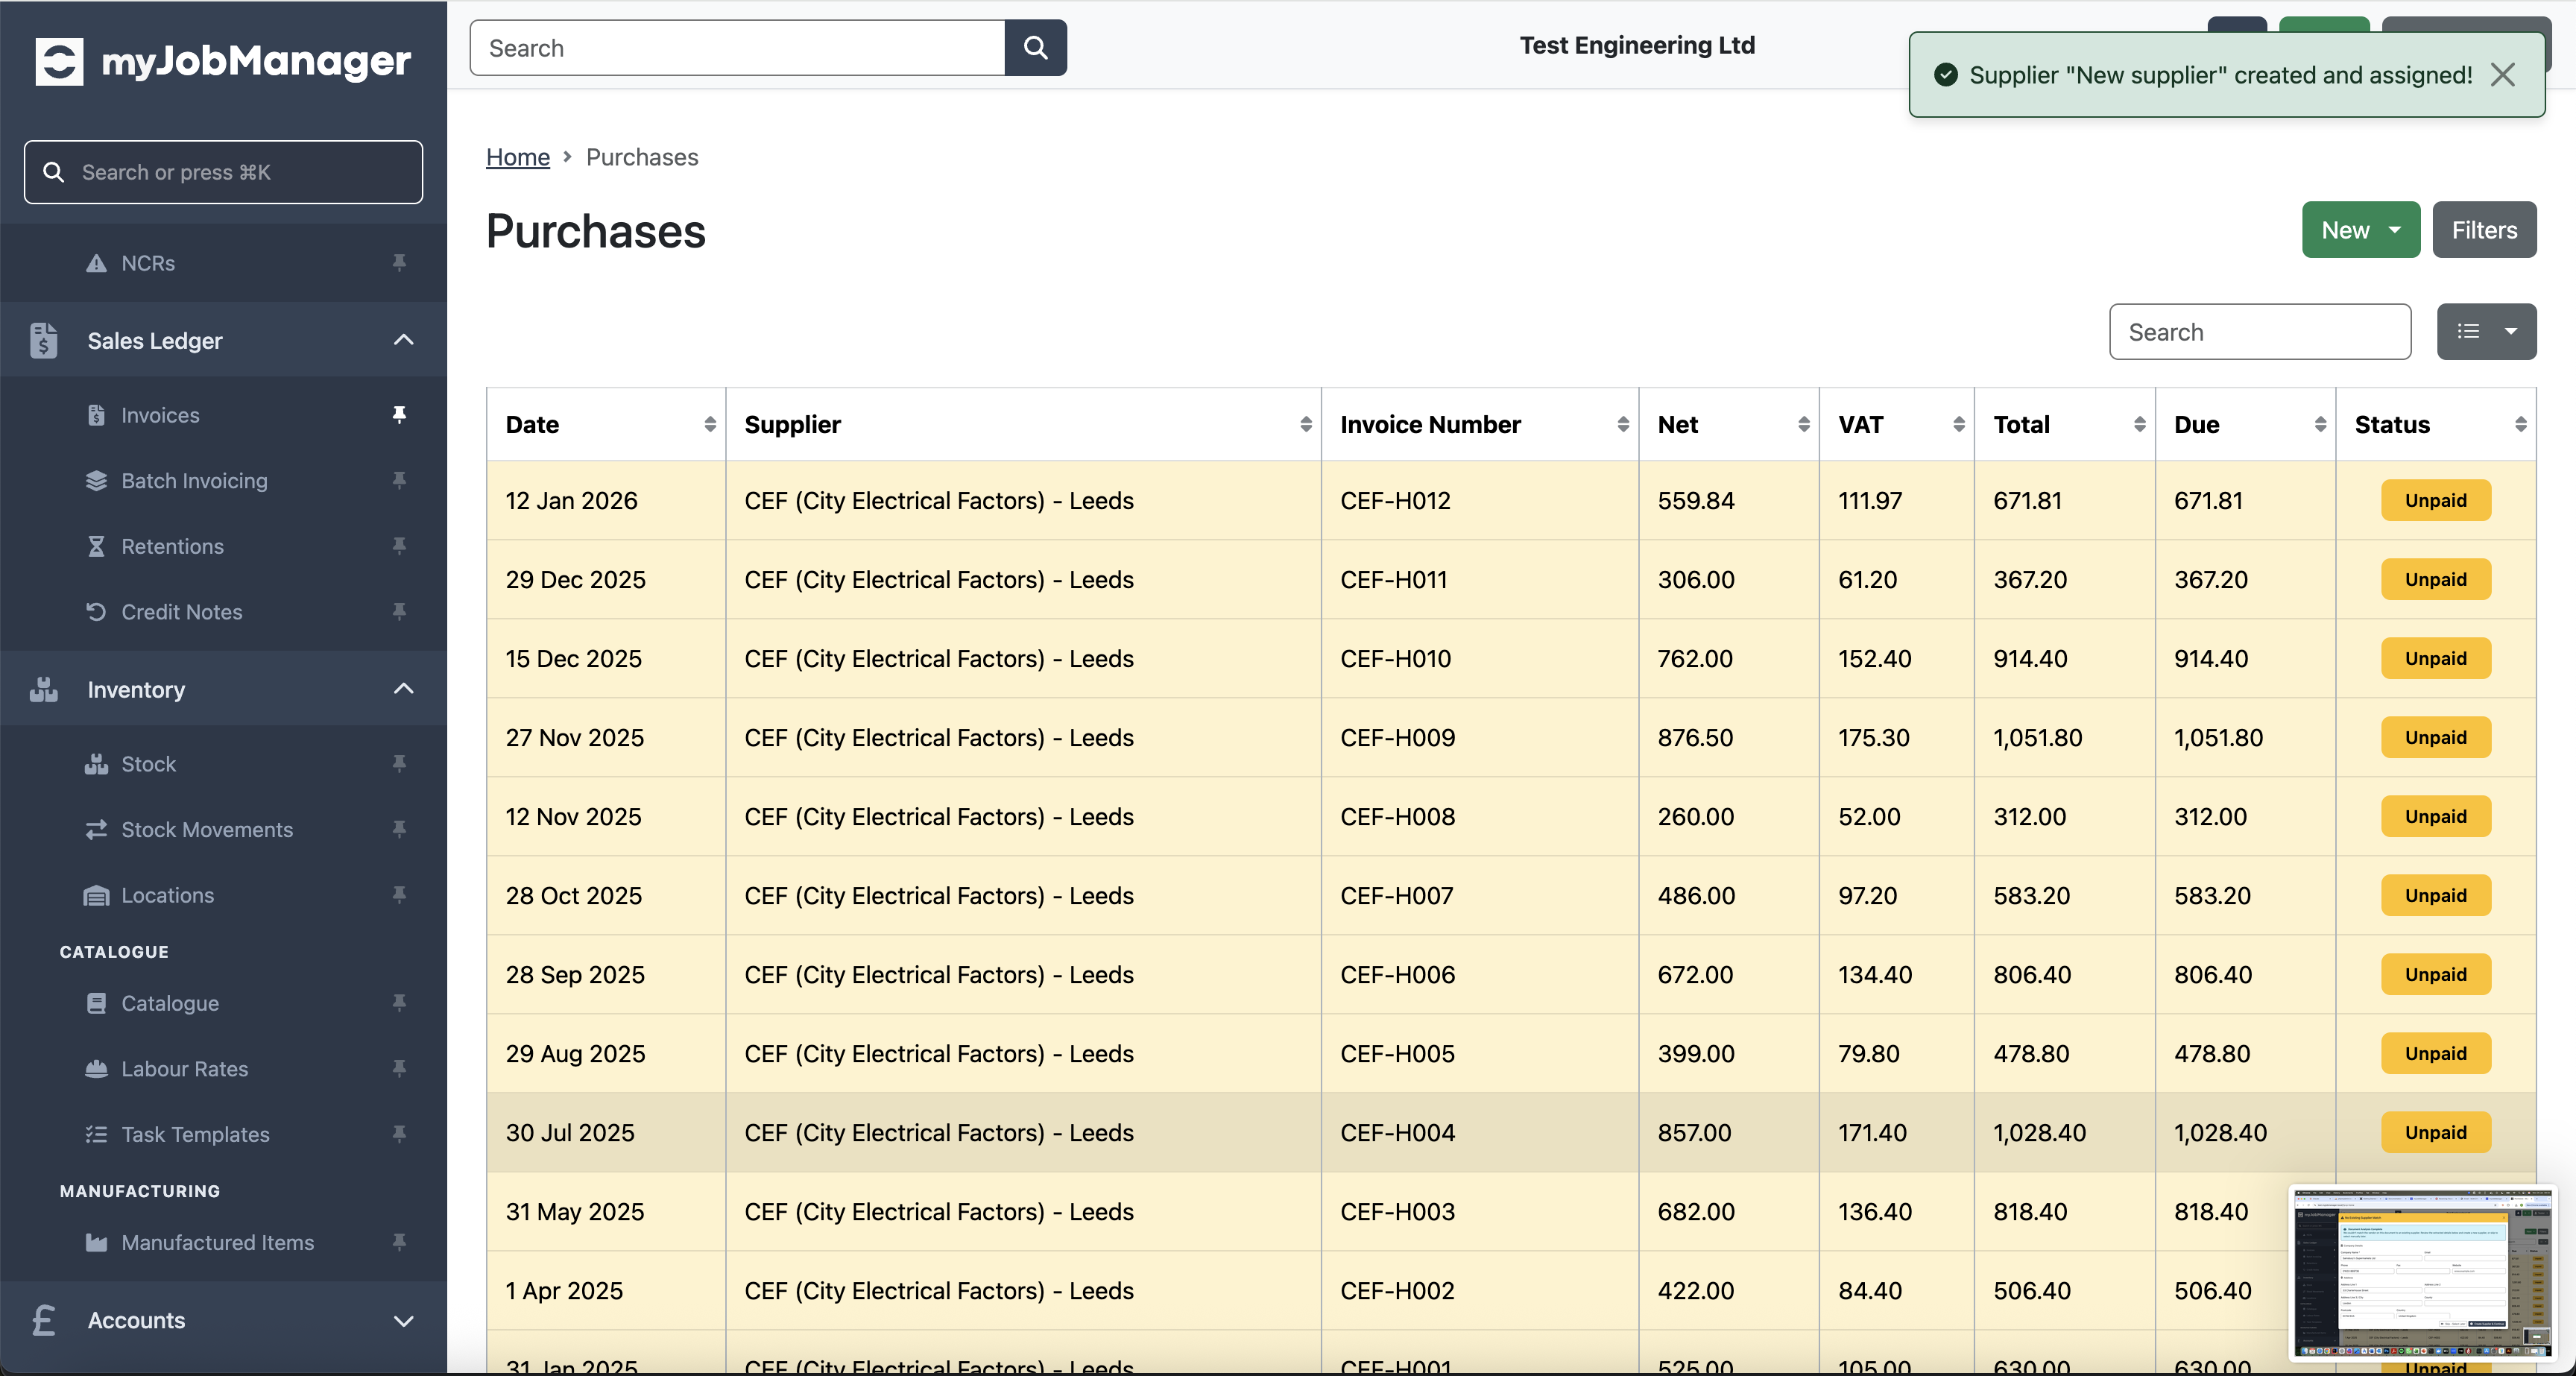This screenshot has width=2576, height=1376.
Task: Sort table by Supplier column
Action: click(1023, 424)
